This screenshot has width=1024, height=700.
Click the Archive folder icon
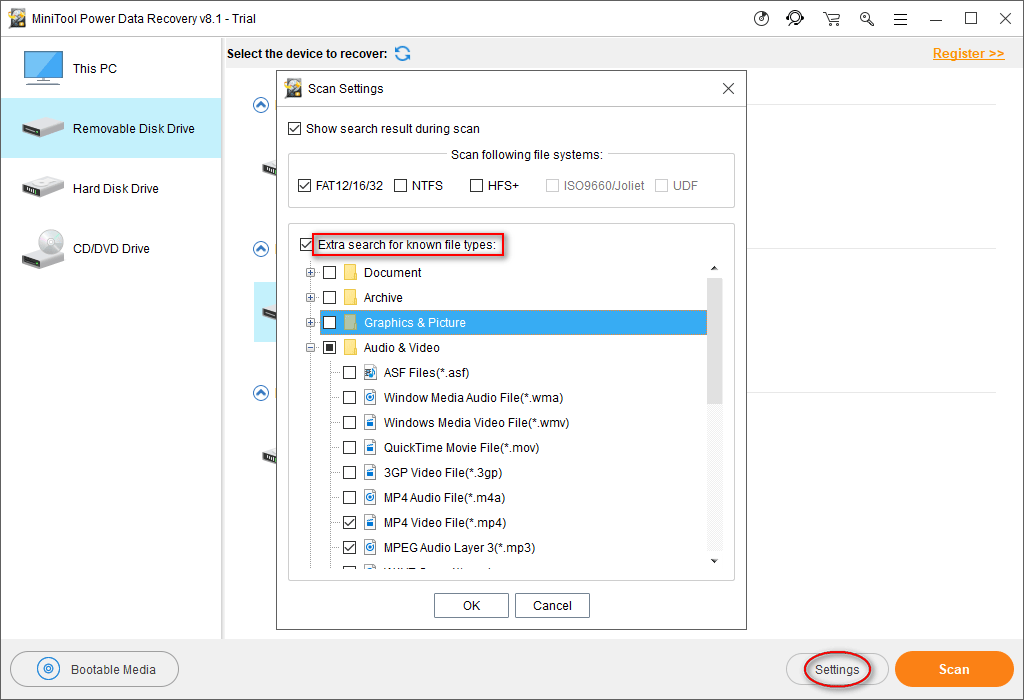point(350,297)
